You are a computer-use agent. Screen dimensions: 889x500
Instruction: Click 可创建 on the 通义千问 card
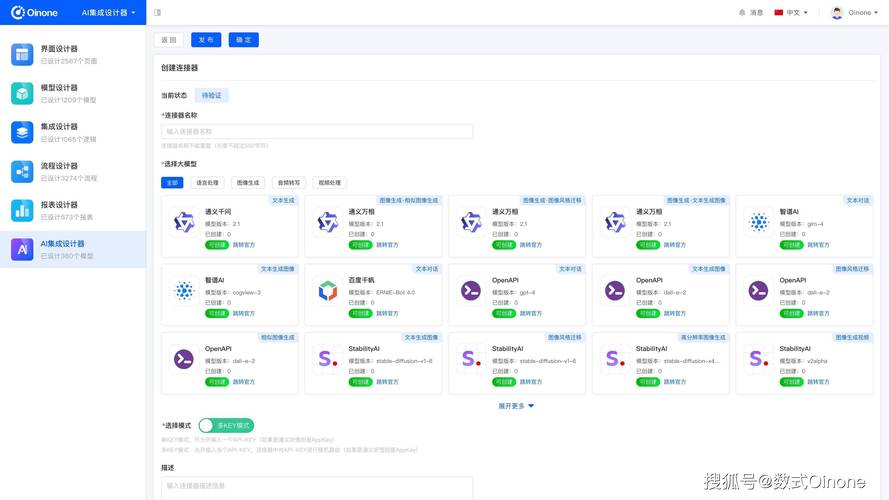217,245
